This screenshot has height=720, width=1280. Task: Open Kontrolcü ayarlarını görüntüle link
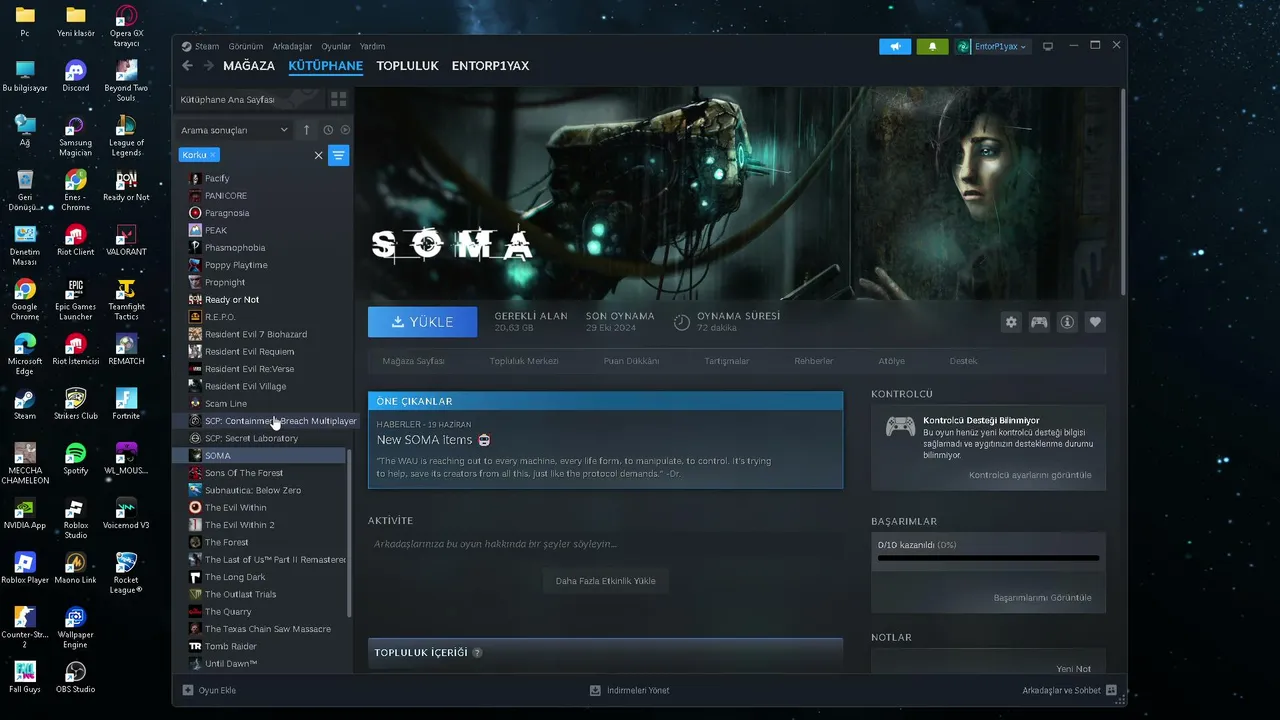pos(1030,475)
